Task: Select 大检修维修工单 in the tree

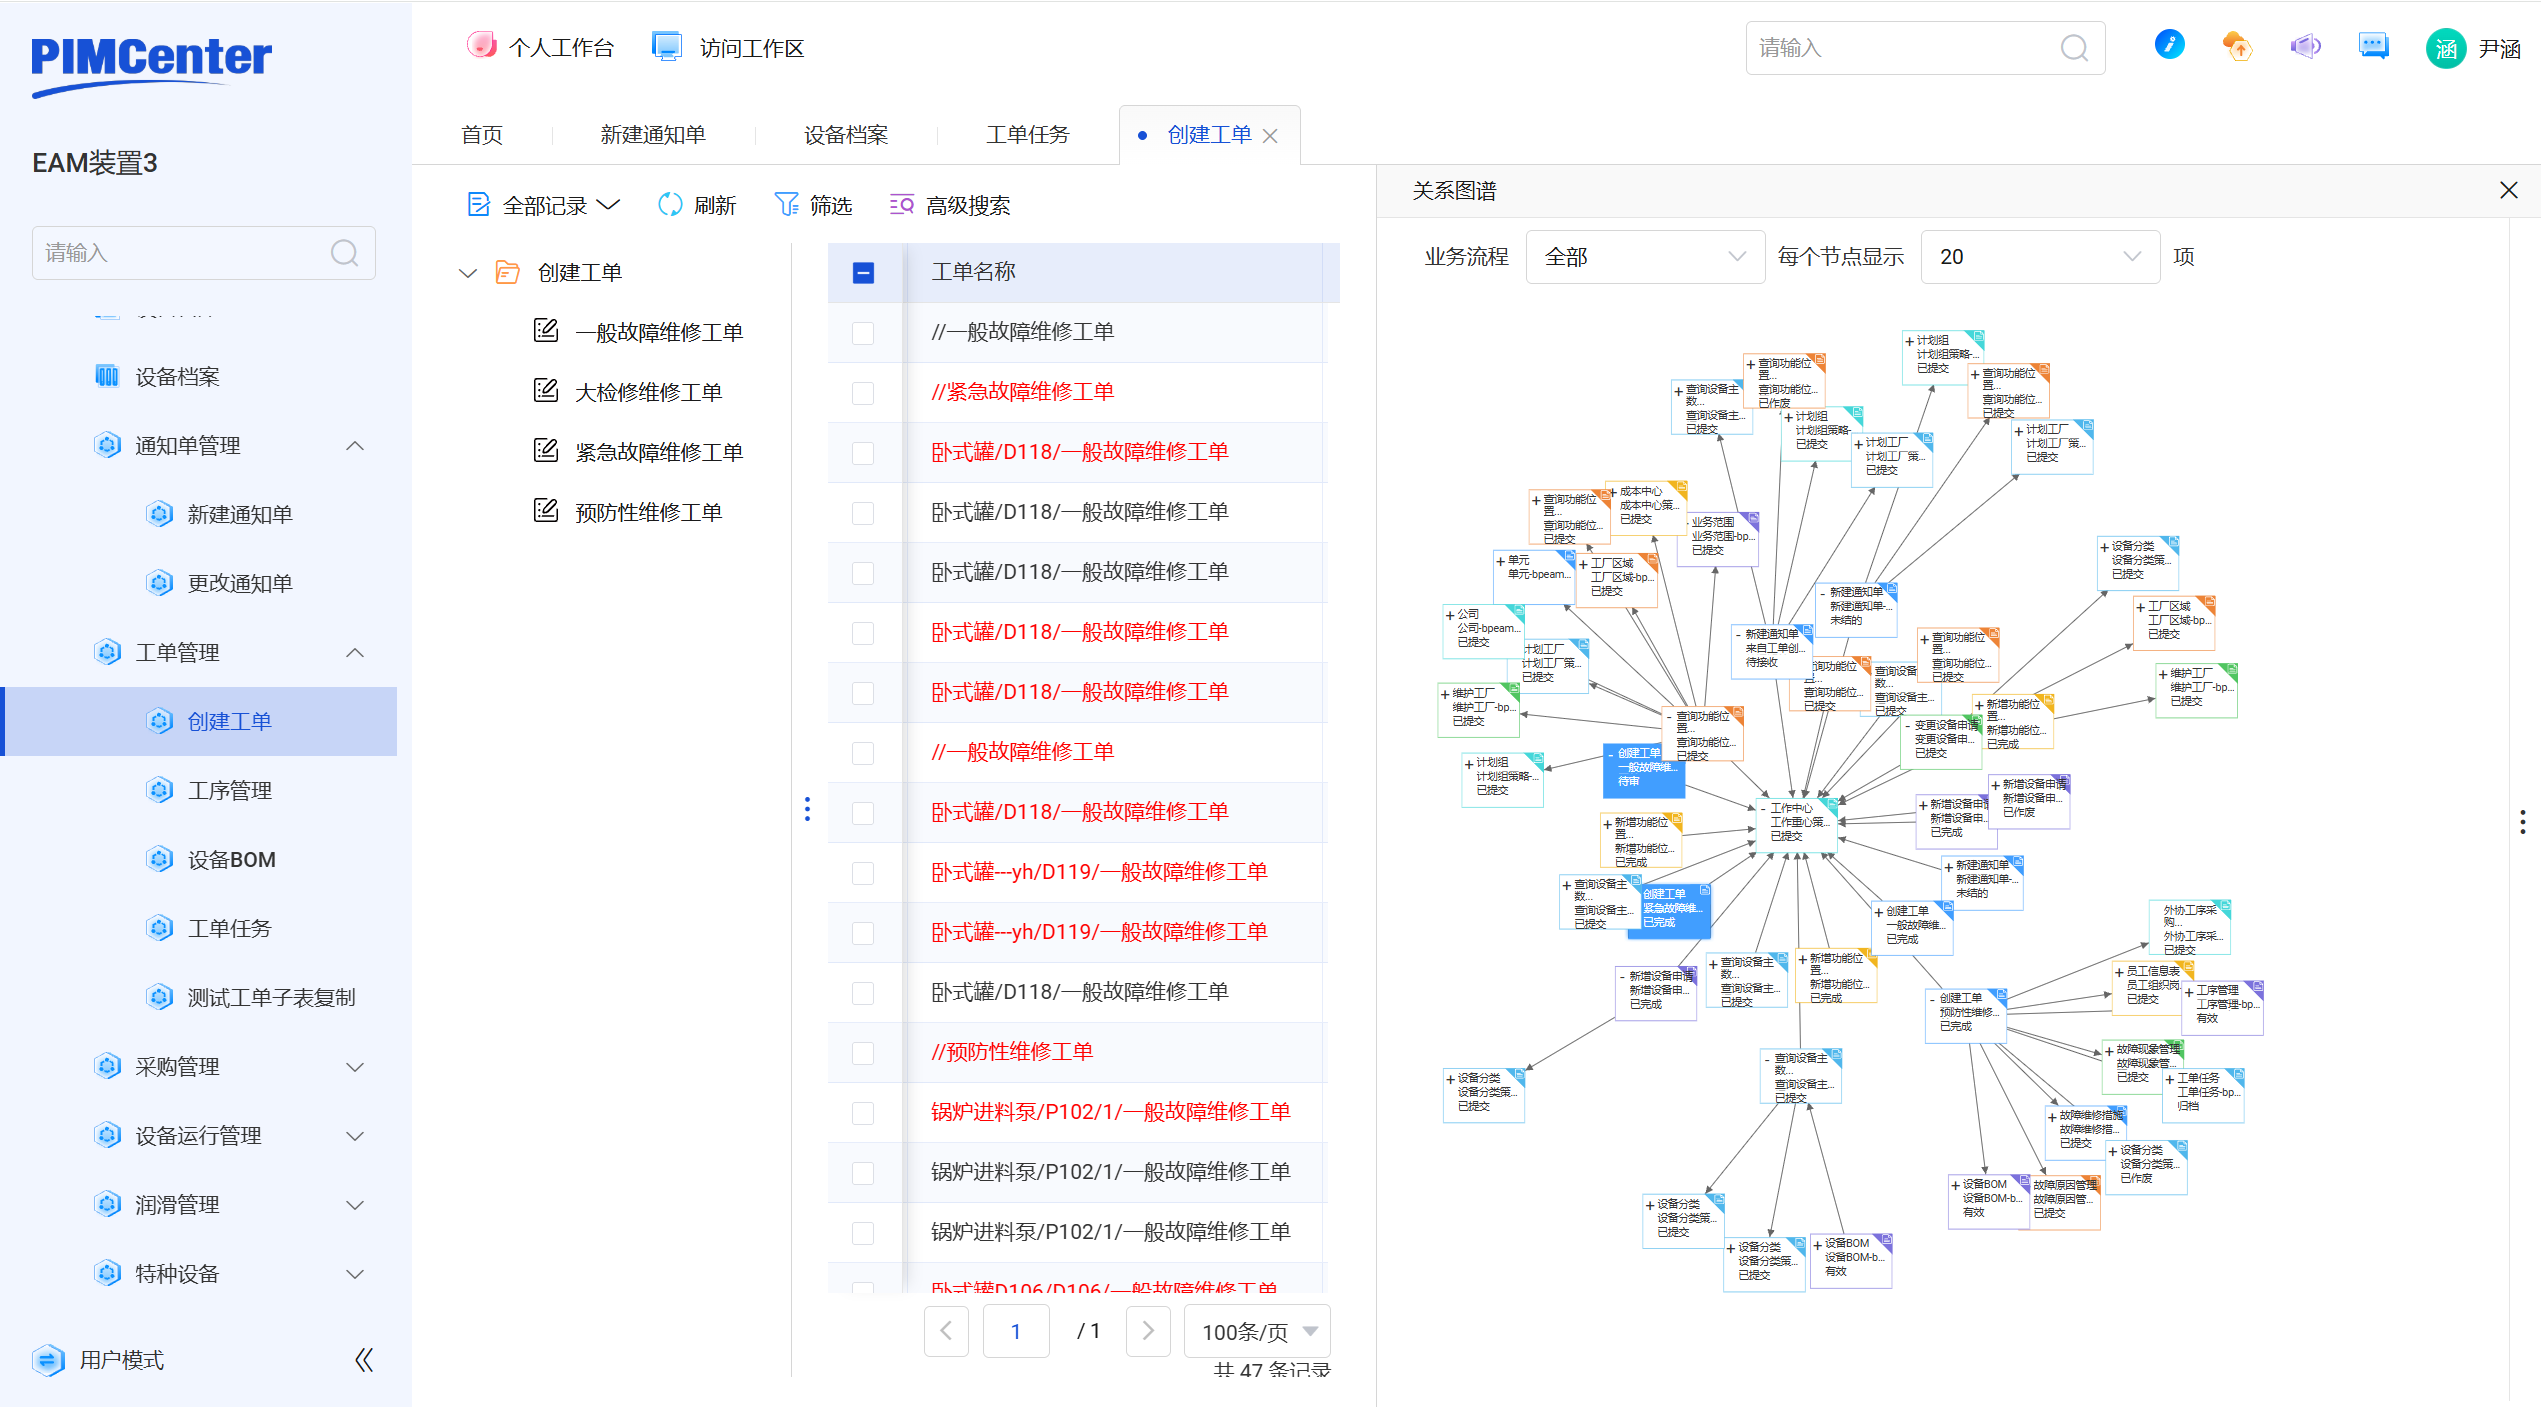Action: click(648, 392)
